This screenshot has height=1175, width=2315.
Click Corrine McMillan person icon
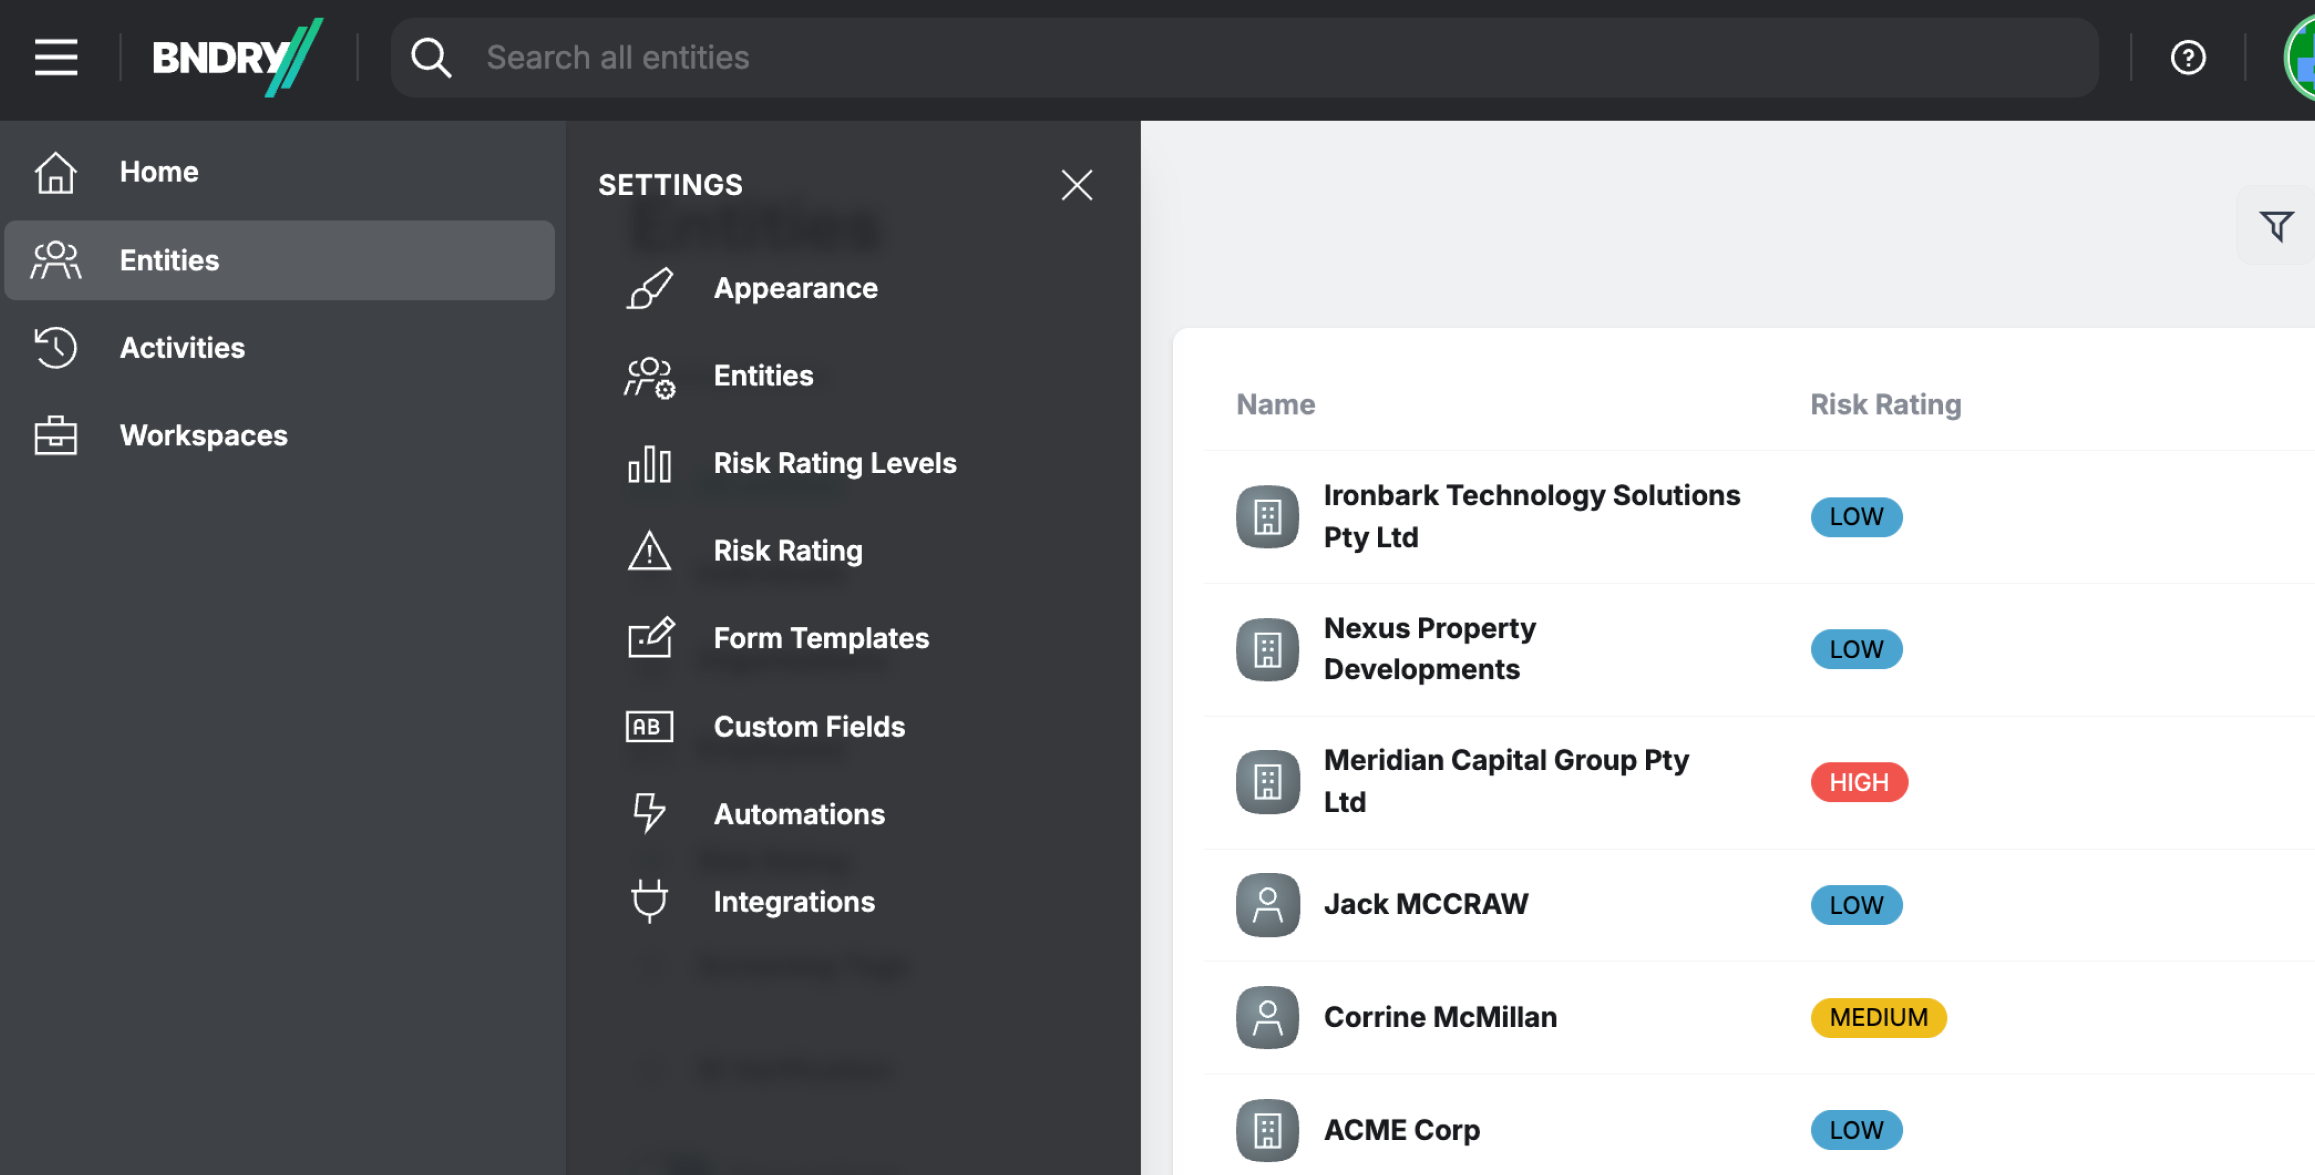(1268, 1018)
